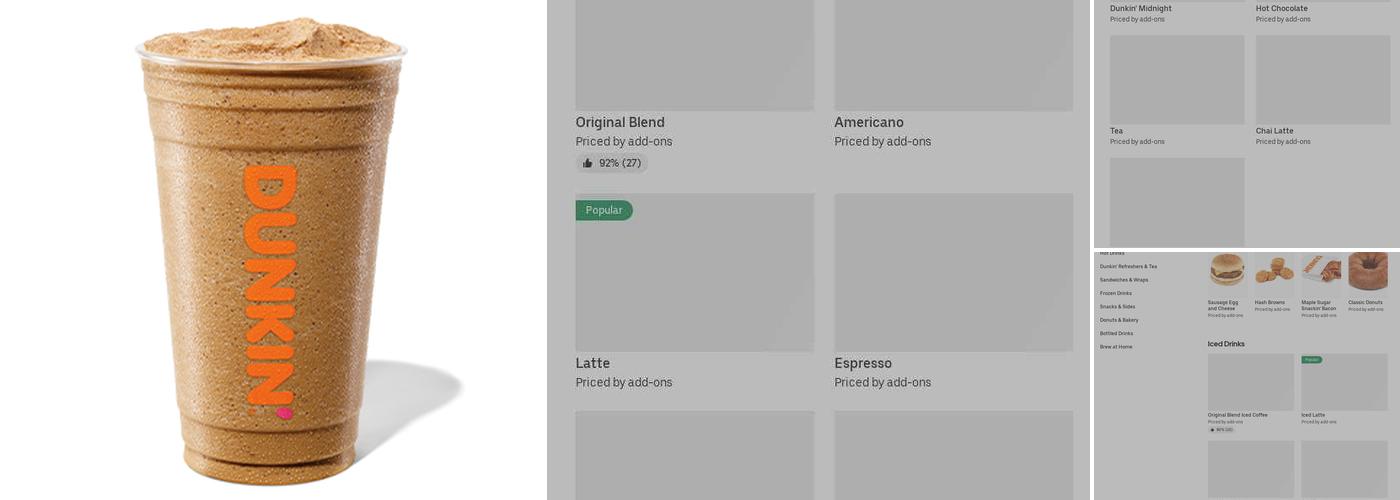
Task: Click the Classic Donuts picture
Action: [1367, 271]
